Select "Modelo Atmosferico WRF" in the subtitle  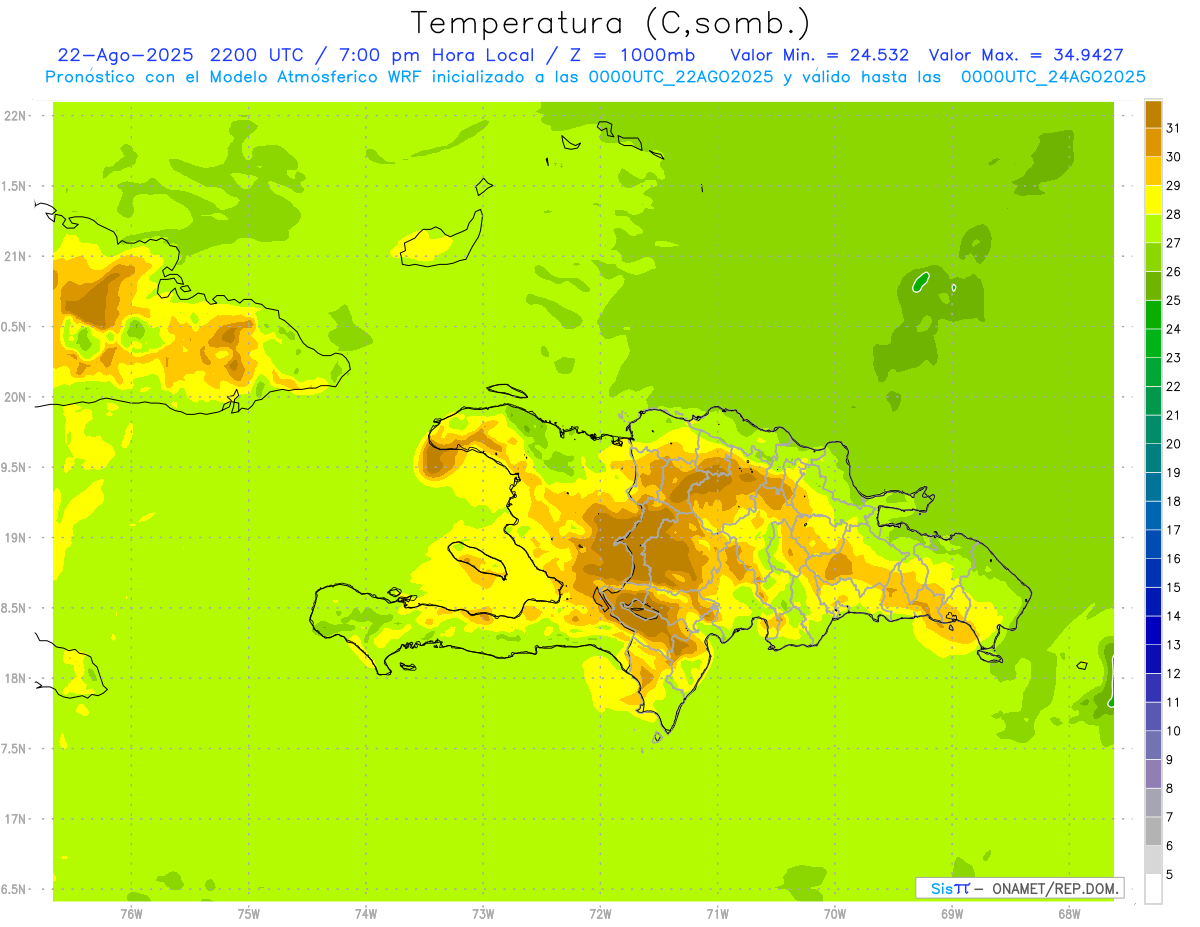[x=316, y=77]
